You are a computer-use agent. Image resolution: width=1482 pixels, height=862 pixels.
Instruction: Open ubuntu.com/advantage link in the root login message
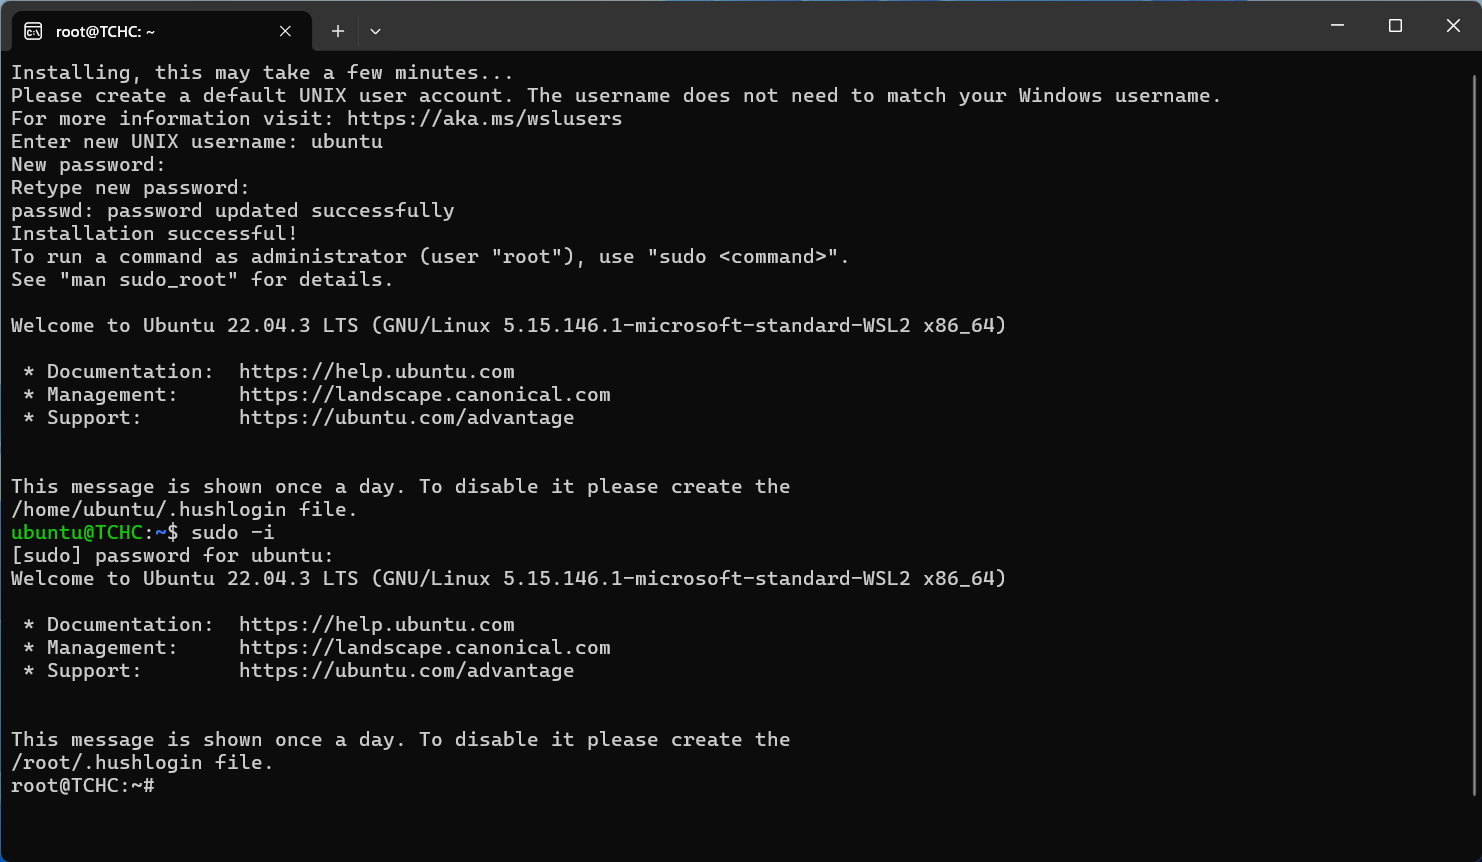[406, 671]
